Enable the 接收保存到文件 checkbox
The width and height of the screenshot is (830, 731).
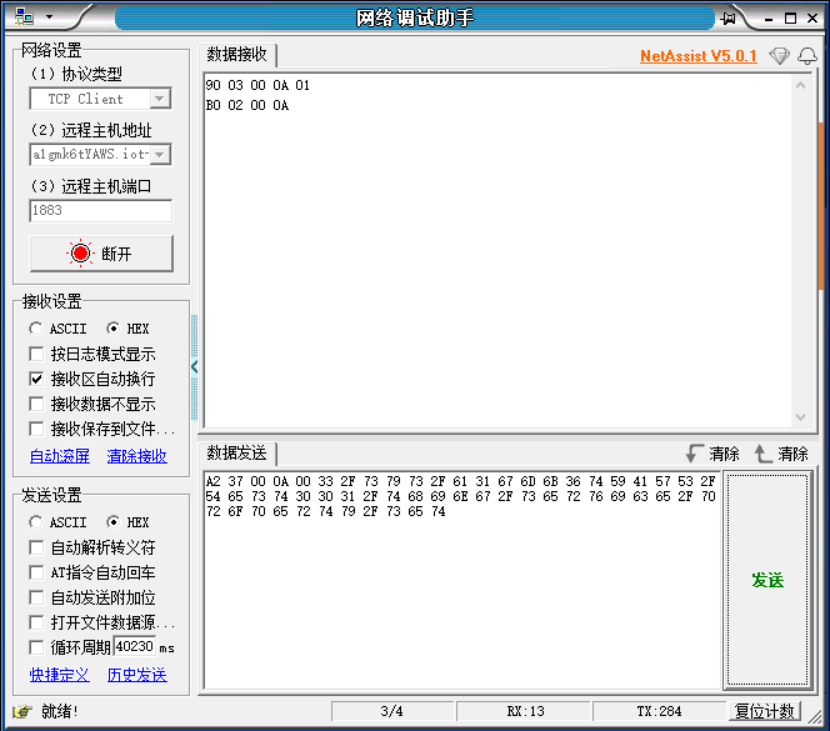point(36,430)
